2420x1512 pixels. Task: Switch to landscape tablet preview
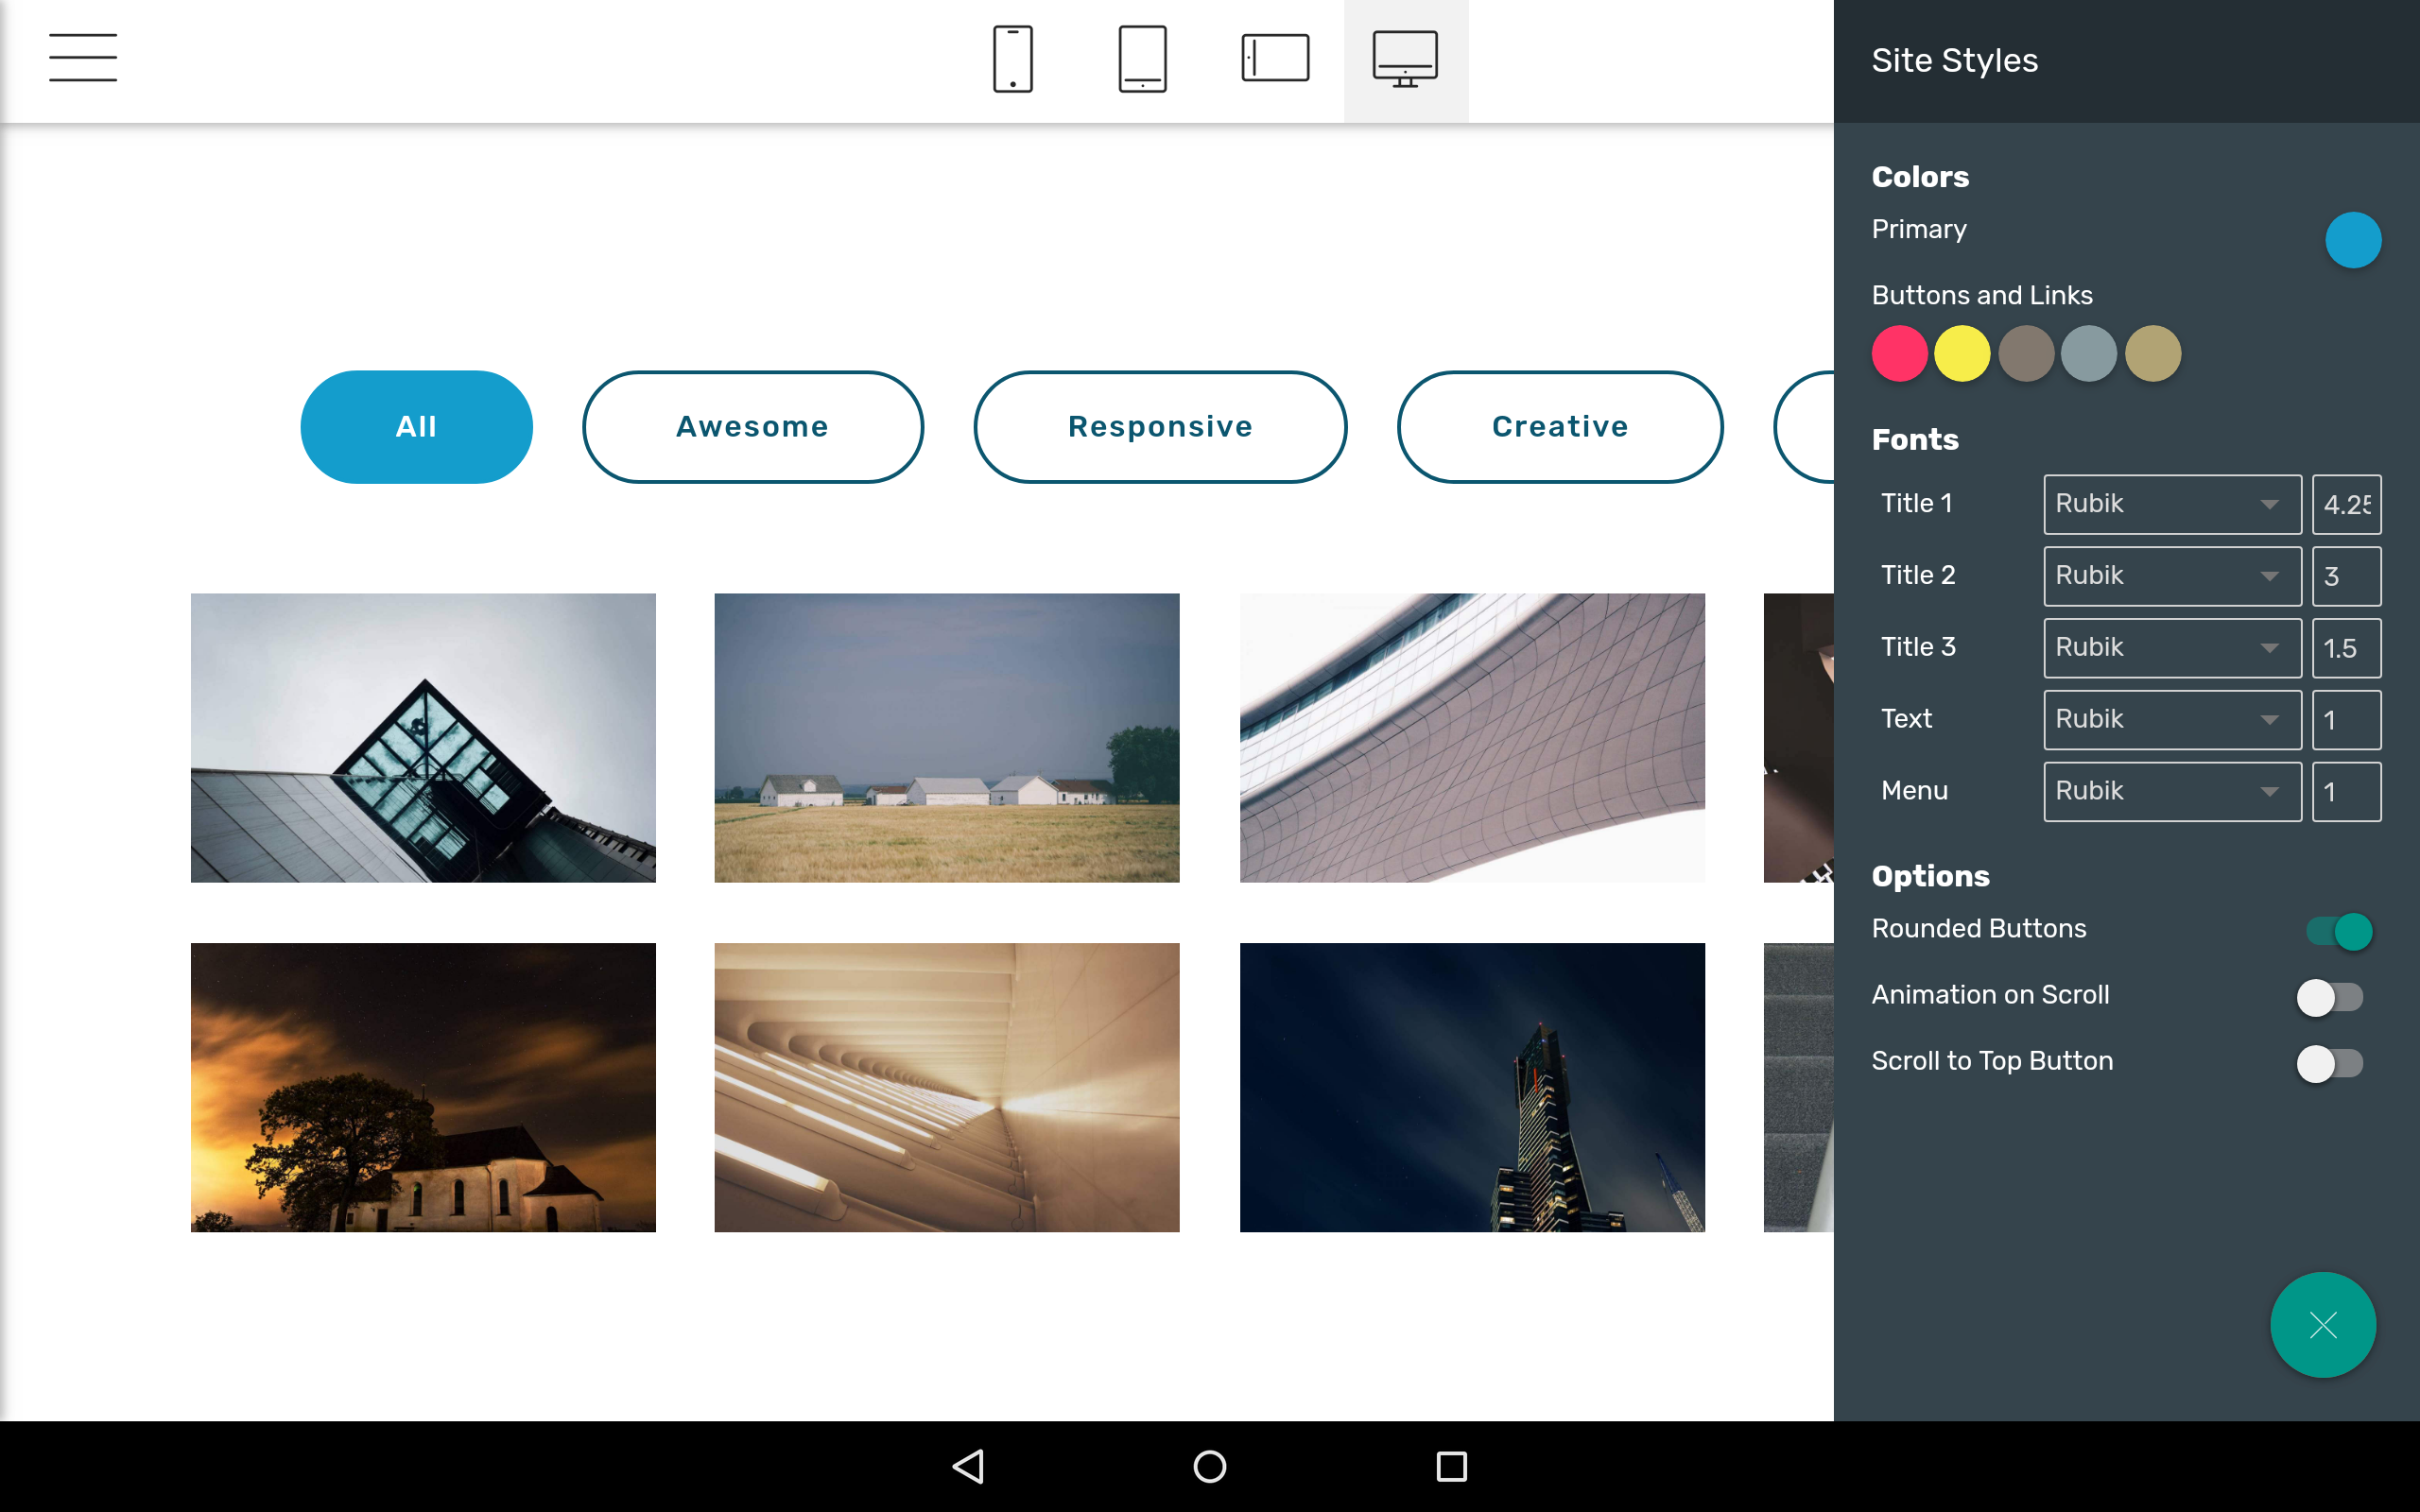(x=1275, y=58)
